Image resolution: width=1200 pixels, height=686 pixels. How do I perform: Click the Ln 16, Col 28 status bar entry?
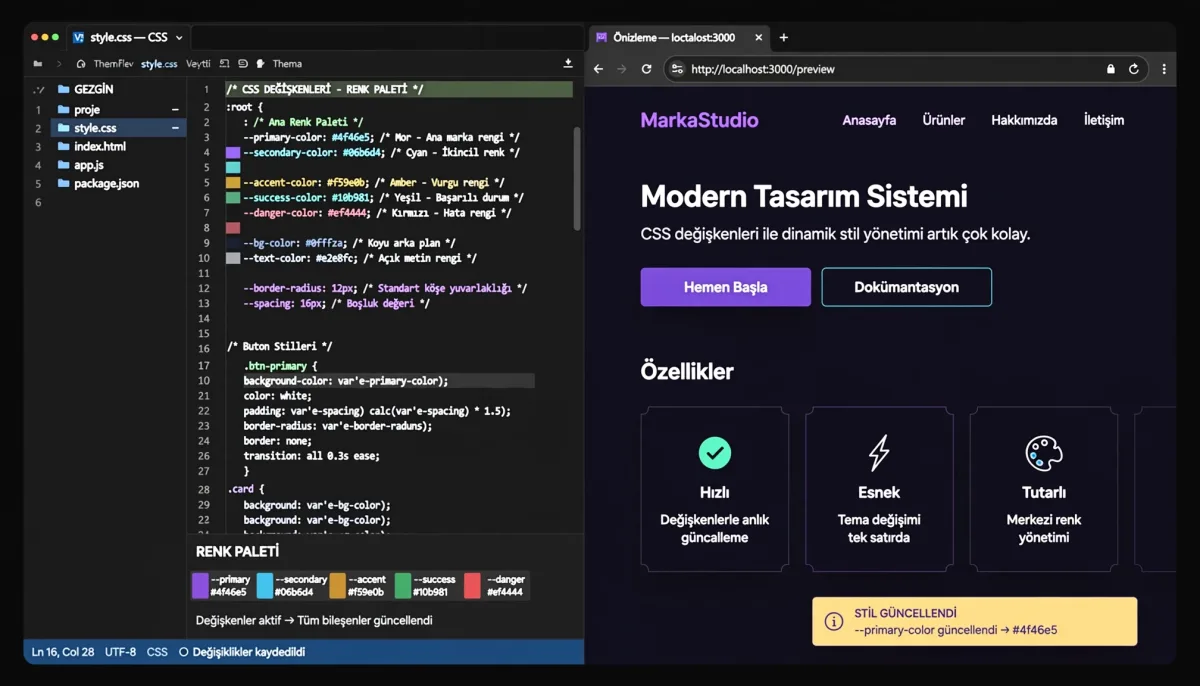click(x=63, y=652)
